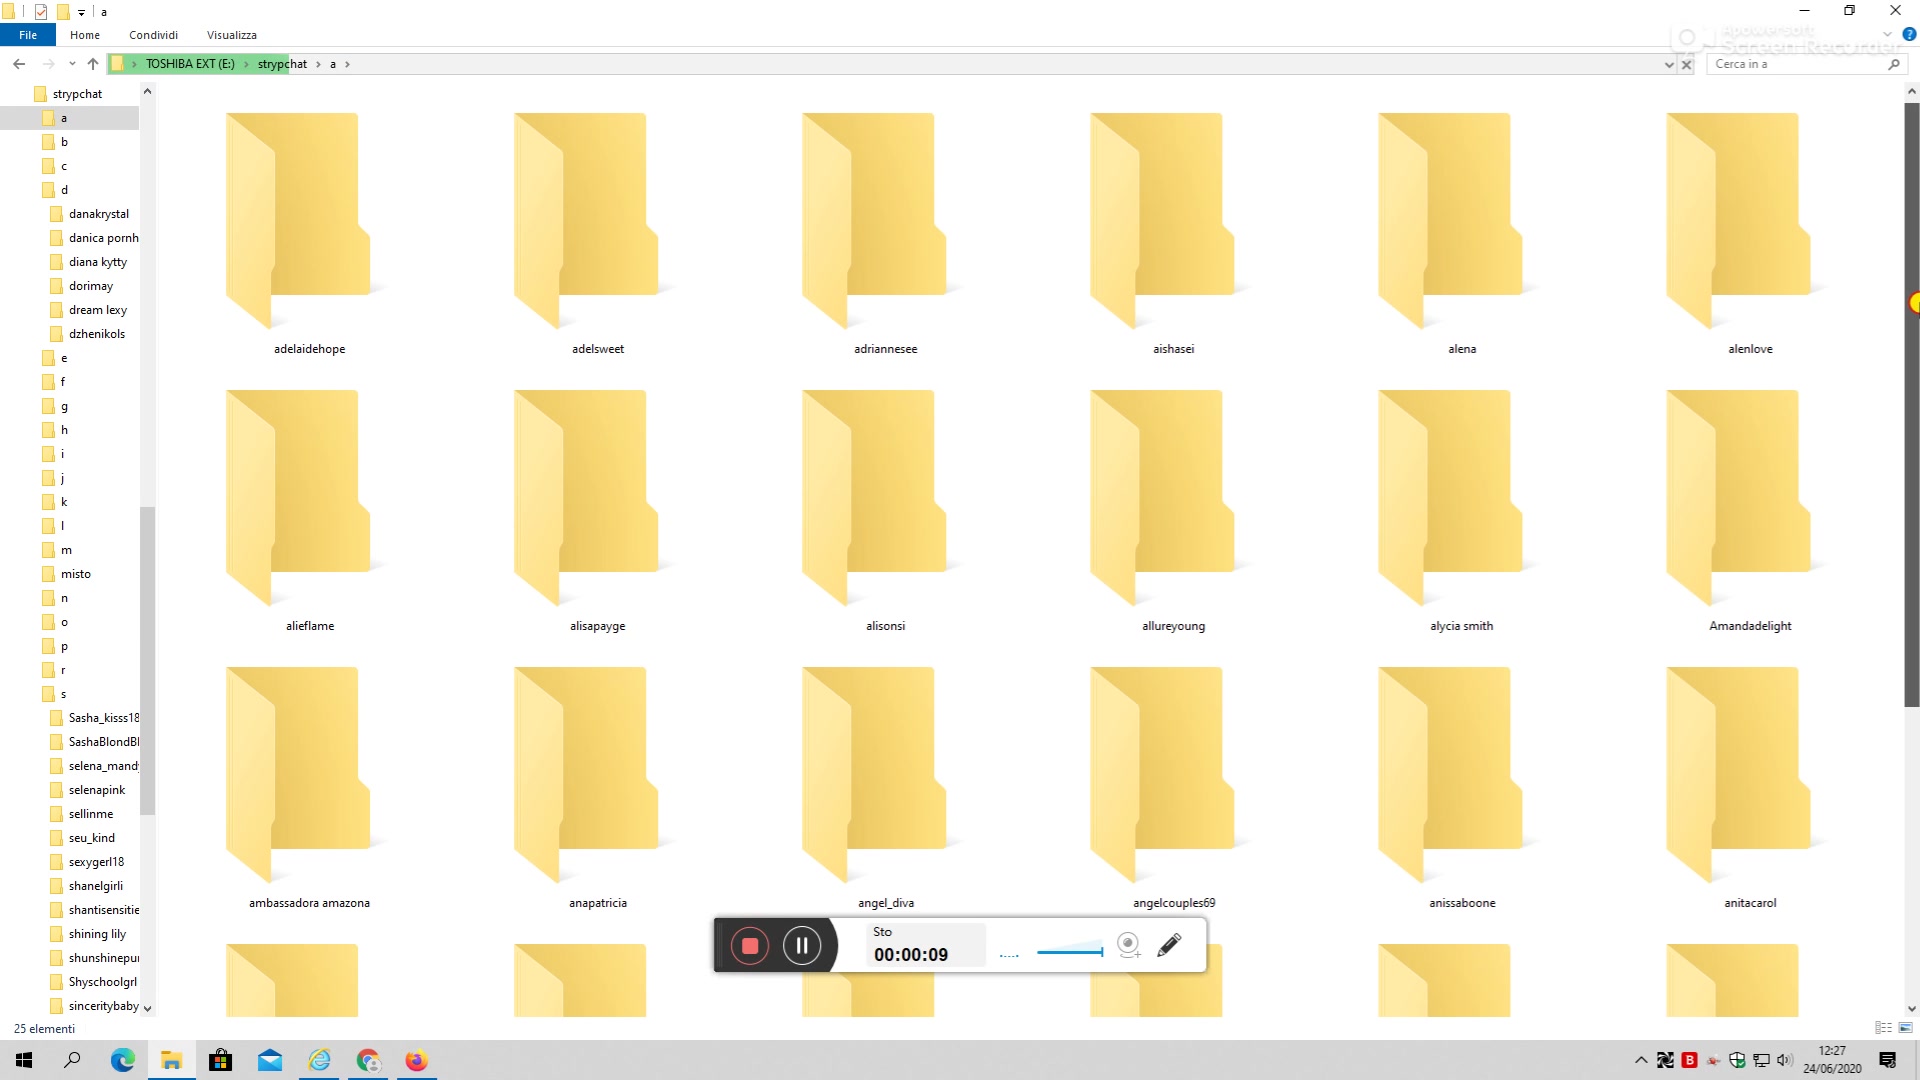Click the search icon in Cerca box
Image resolution: width=1920 pixels, height=1080 pixels.
1893,64
